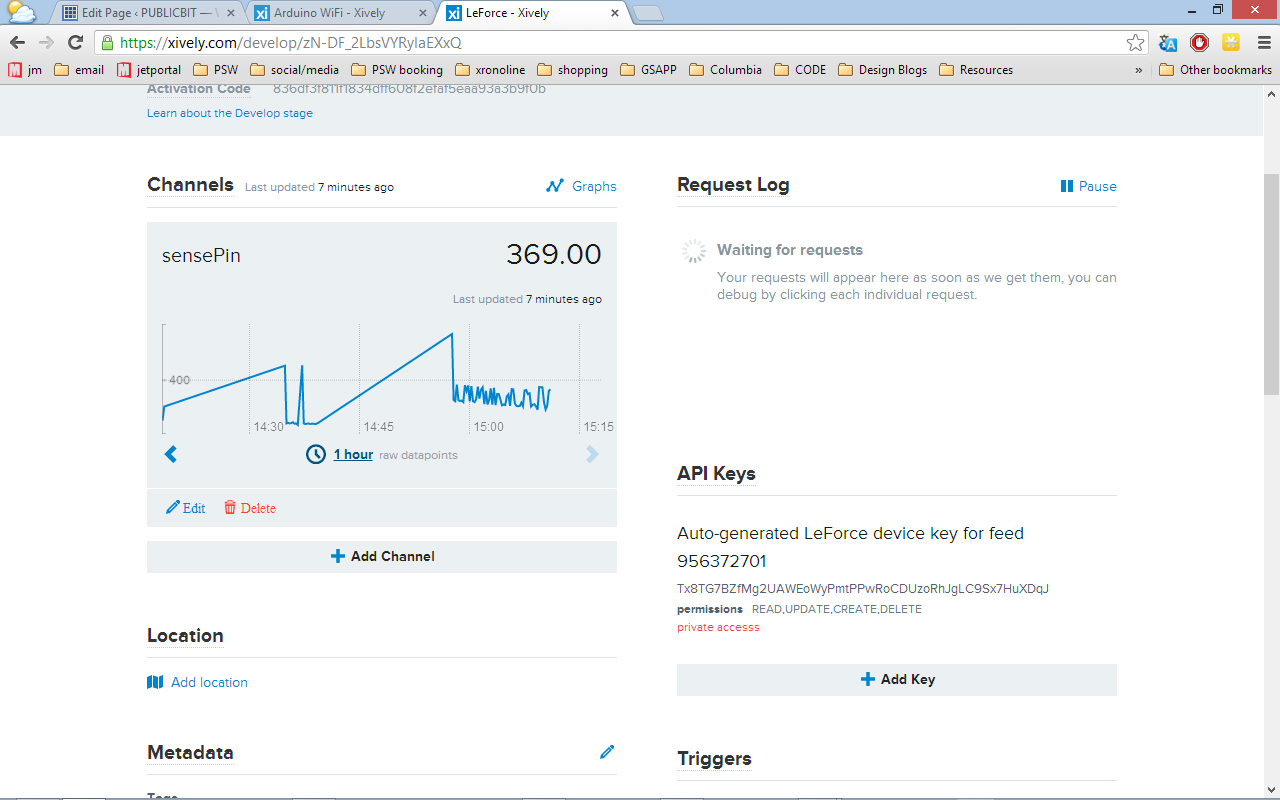Open the Columbia bookmarks folder
The height and width of the screenshot is (800, 1280).
tap(726, 70)
